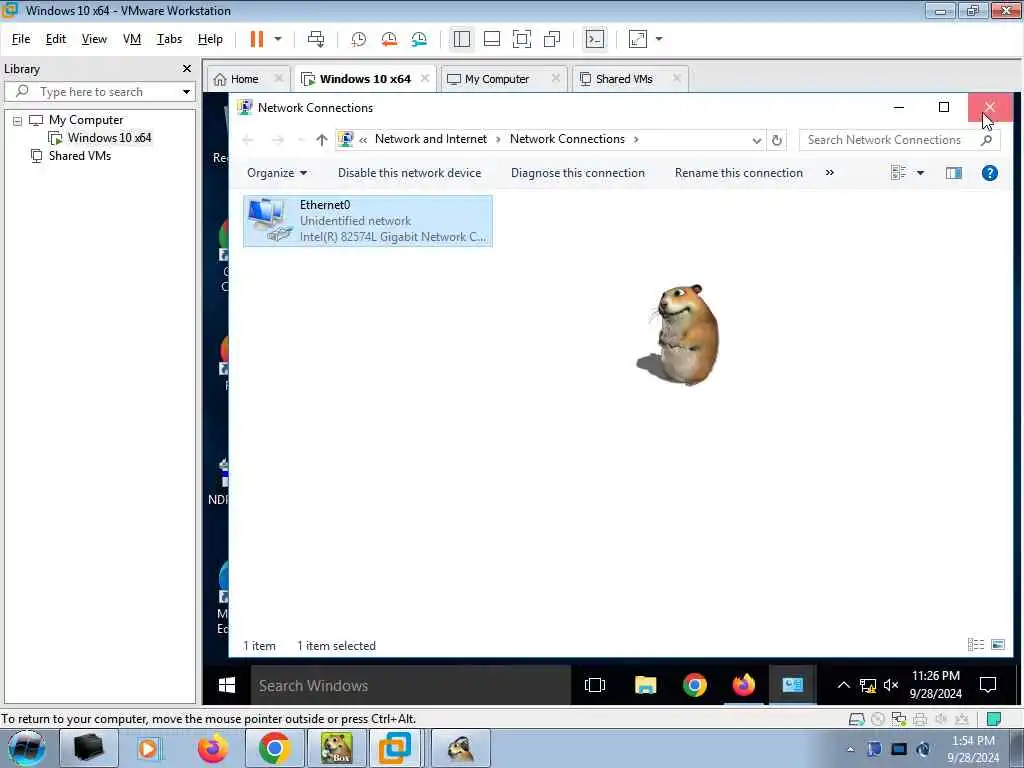The image size is (1024, 768).
Task: Switch to Unity mode
Action: pos(552,39)
